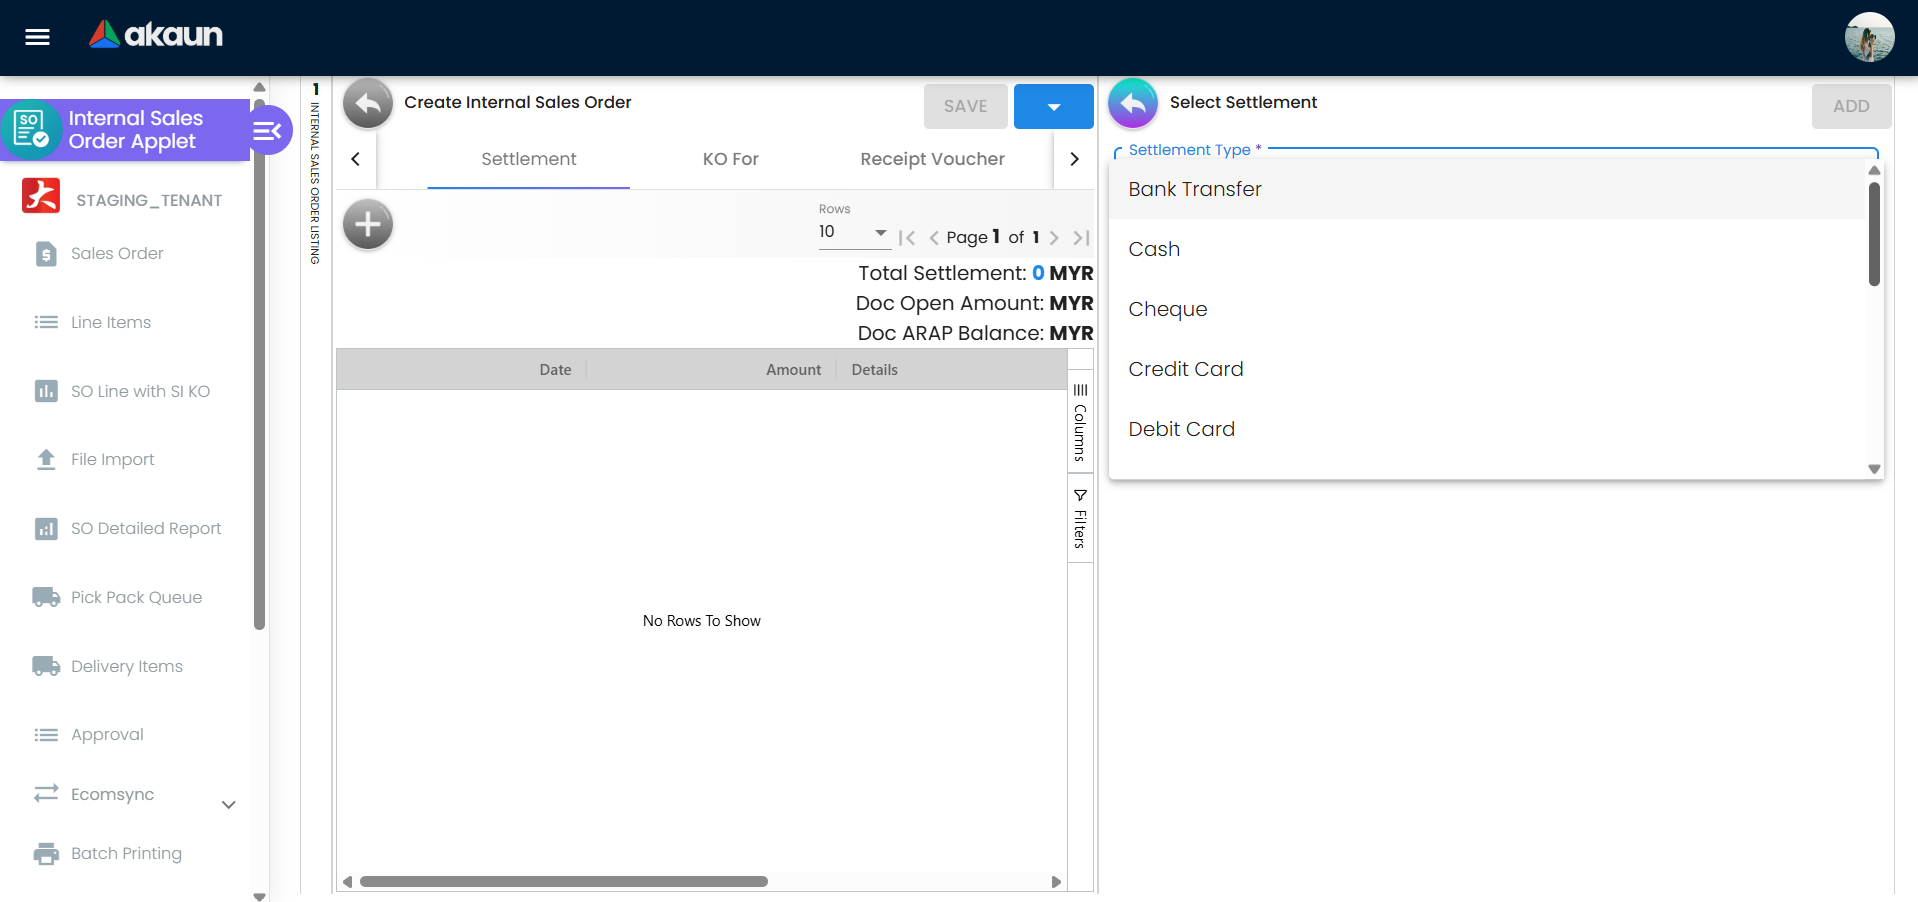1918x902 pixels.
Task: Open Batch Printing in the sidebar
Action: 126,853
